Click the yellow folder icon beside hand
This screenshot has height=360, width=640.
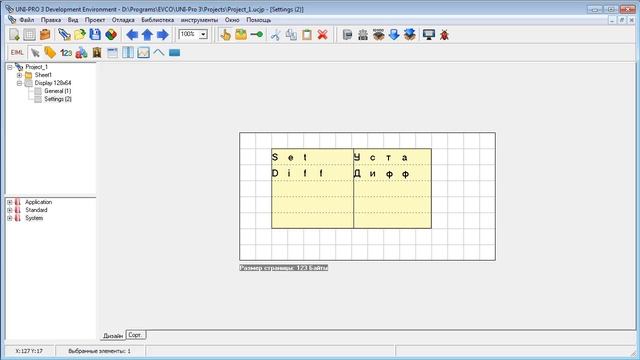[241, 35]
